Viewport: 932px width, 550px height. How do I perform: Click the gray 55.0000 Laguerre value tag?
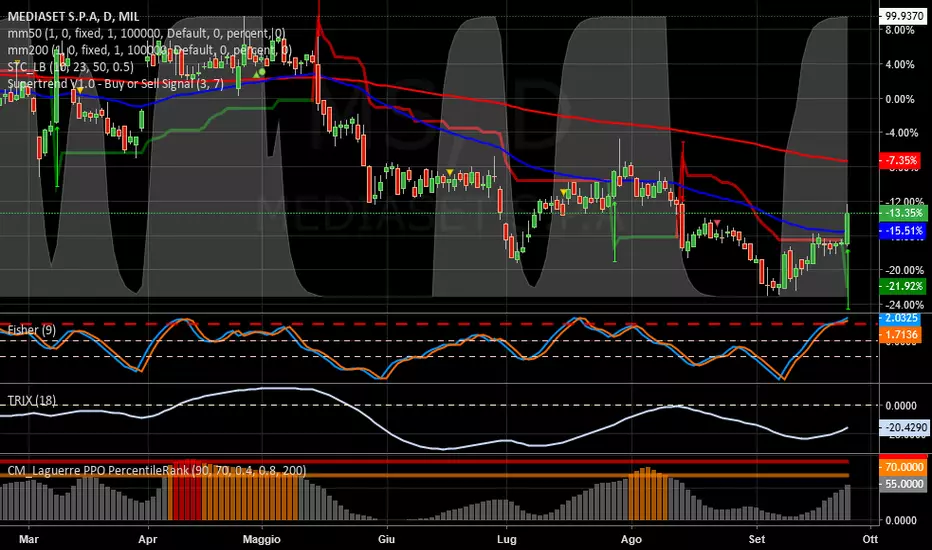(903, 484)
